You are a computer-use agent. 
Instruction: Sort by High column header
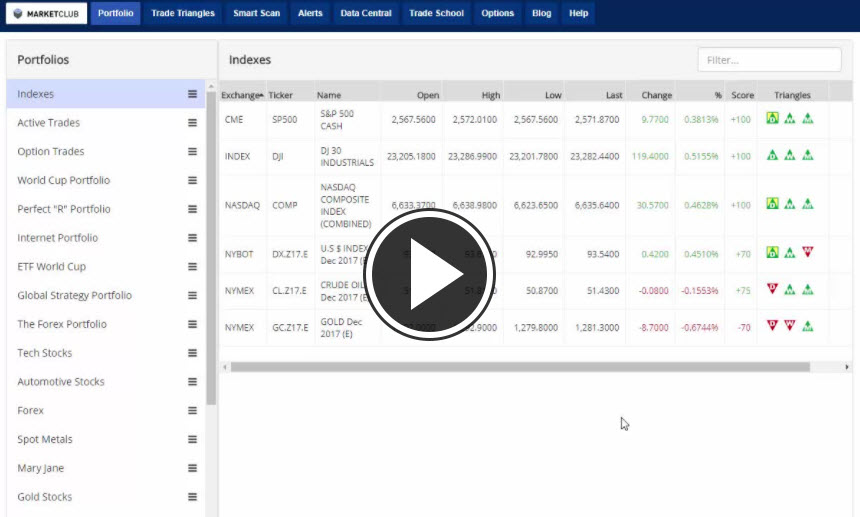click(472, 95)
